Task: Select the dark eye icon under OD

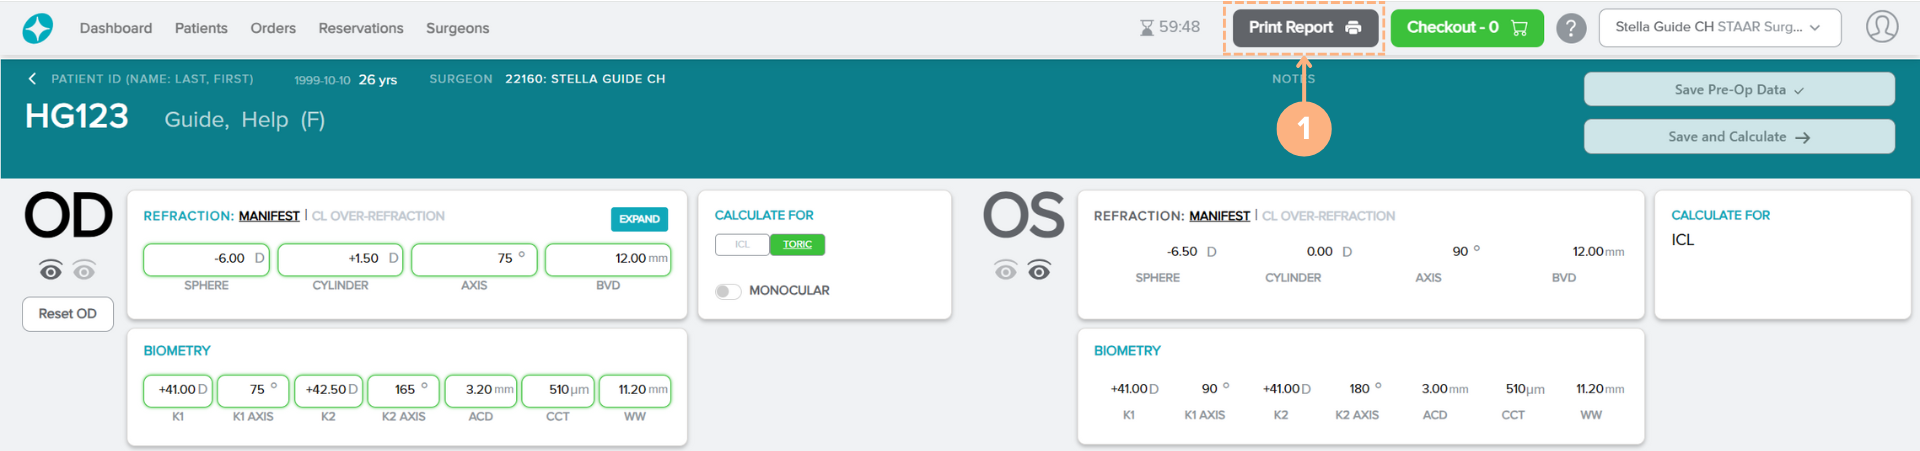Action: (51, 270)
